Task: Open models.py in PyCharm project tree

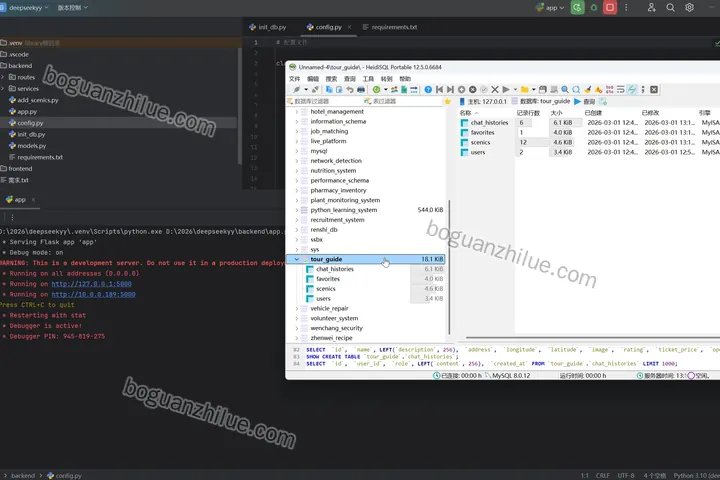Action: [x=32, y=146]
